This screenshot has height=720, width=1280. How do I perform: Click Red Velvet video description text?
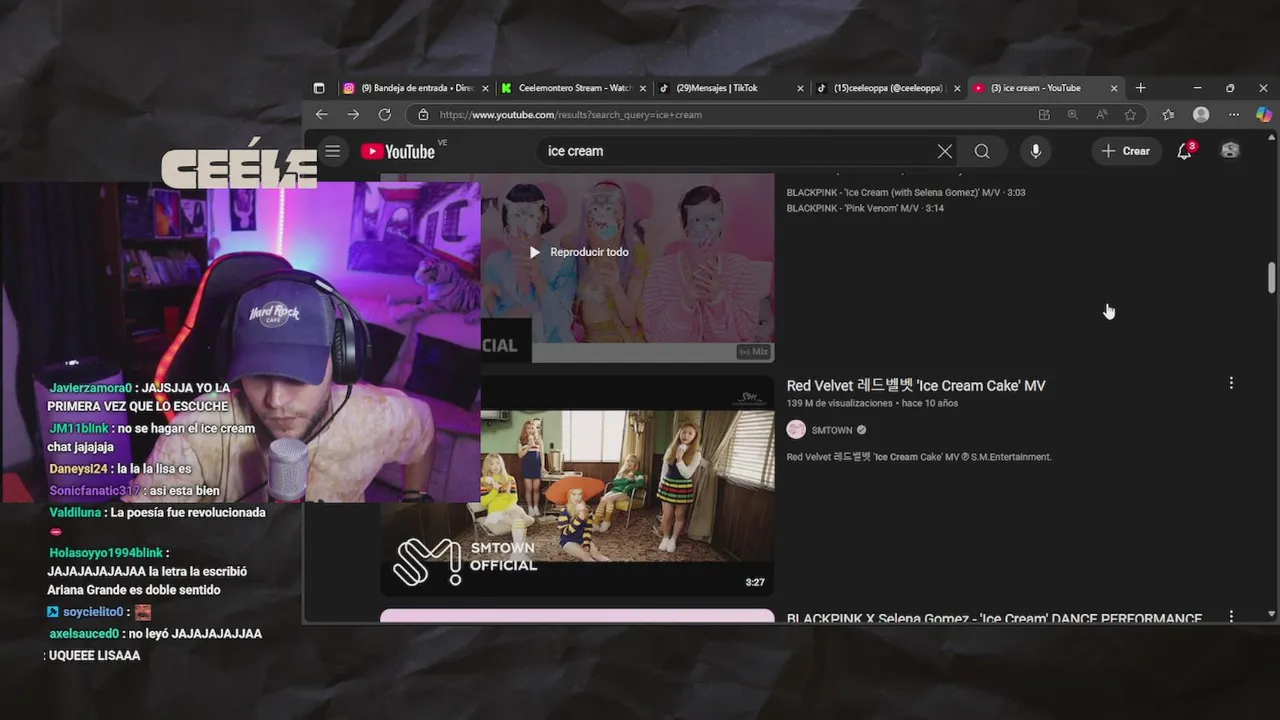(x=919, y=457)
